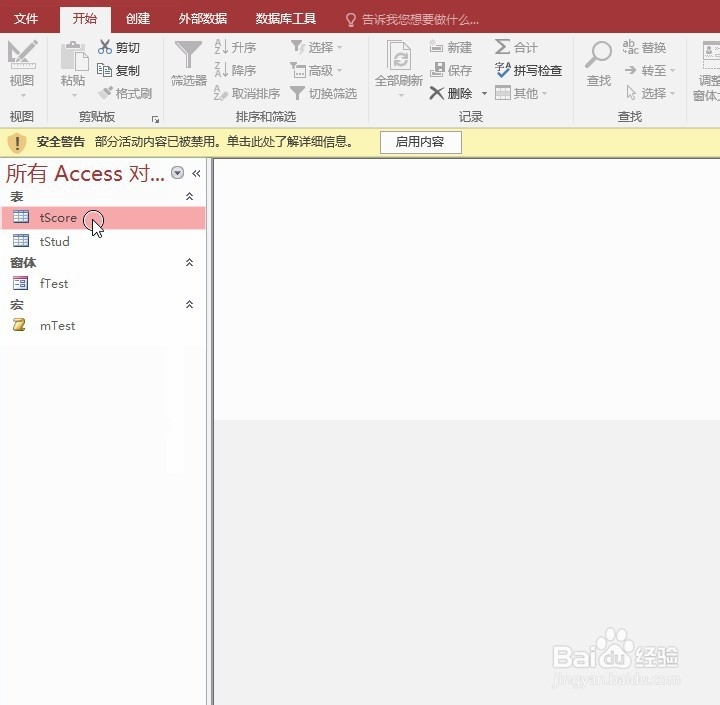This screenshot has width=720, height=705.
Task: Open the clipboard dialog launcher
Action: click(156, 120)
